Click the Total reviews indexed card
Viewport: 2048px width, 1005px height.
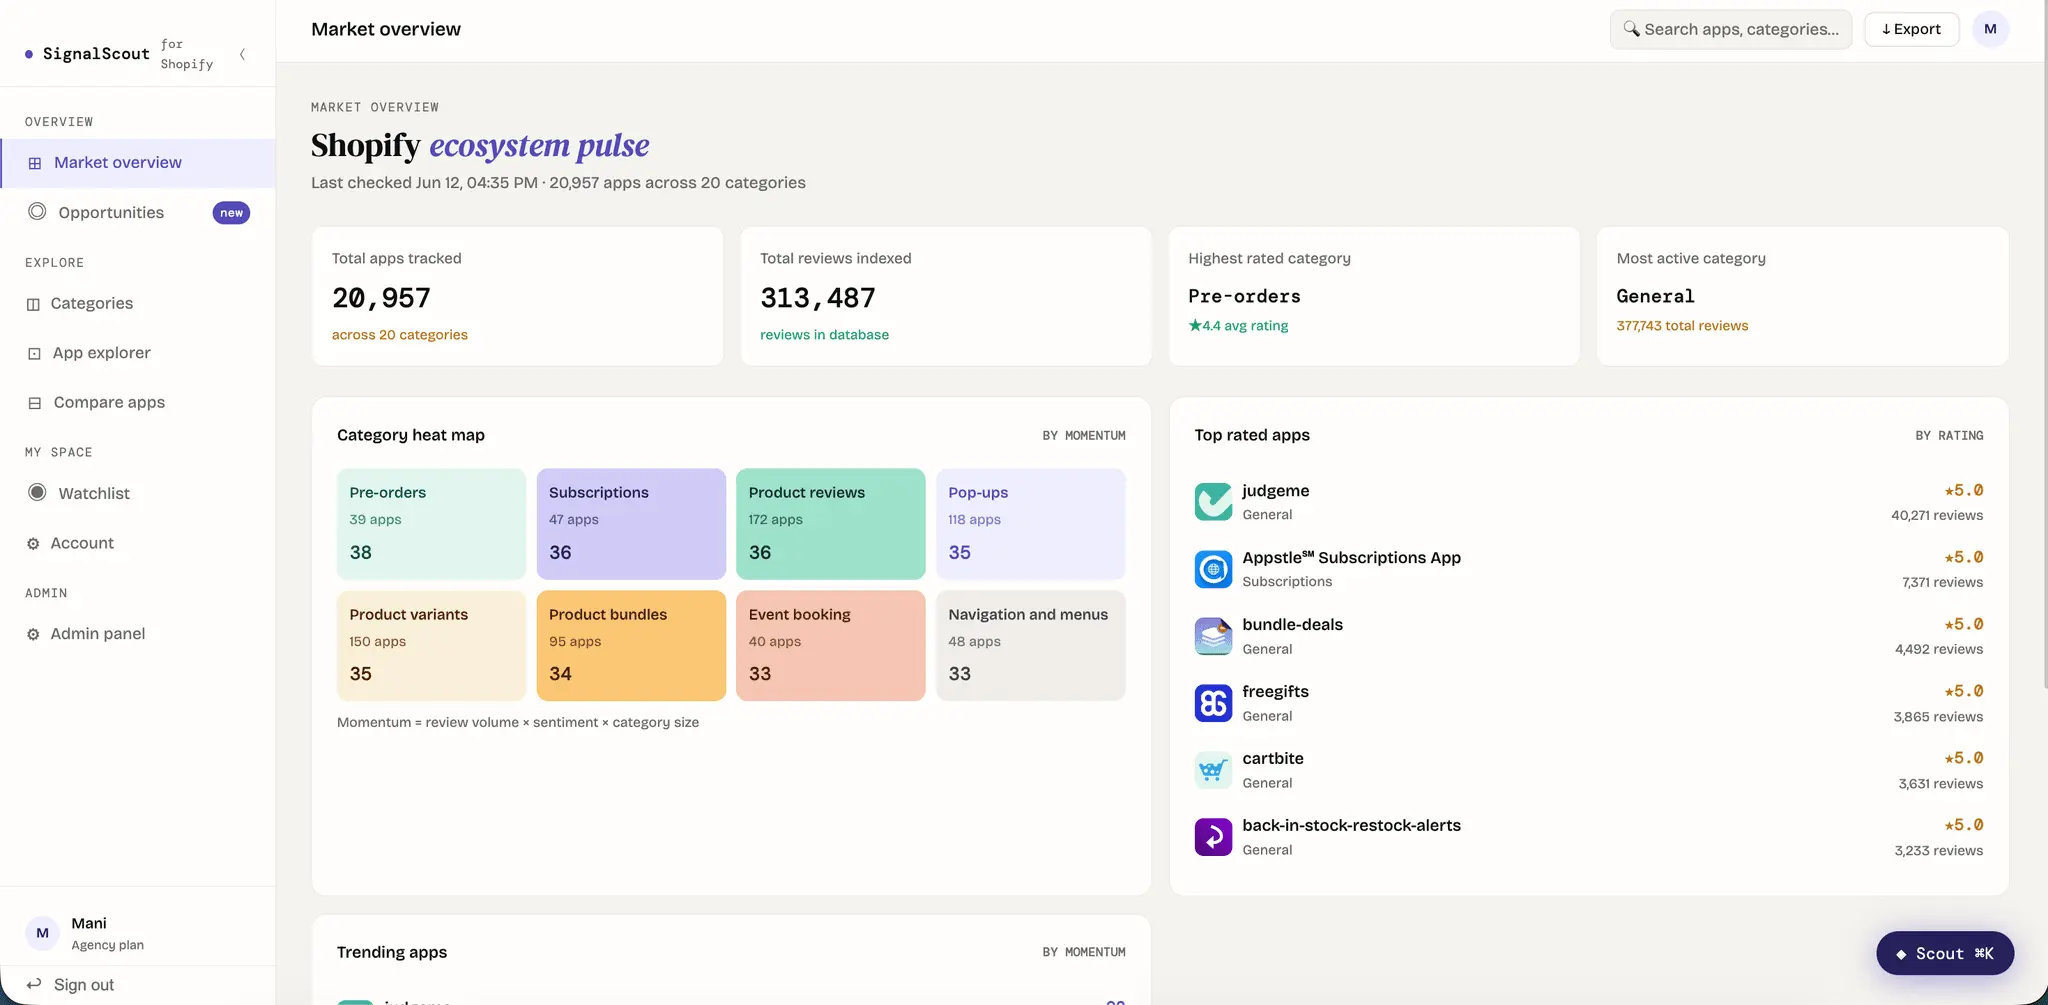pyautogui.click(x=946, y=296)
